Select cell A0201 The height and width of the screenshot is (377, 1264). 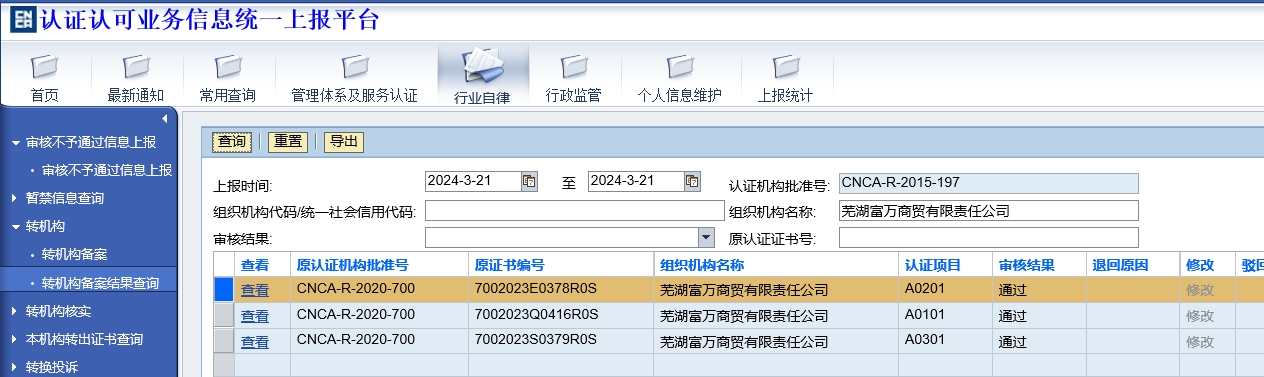[945, 290]
